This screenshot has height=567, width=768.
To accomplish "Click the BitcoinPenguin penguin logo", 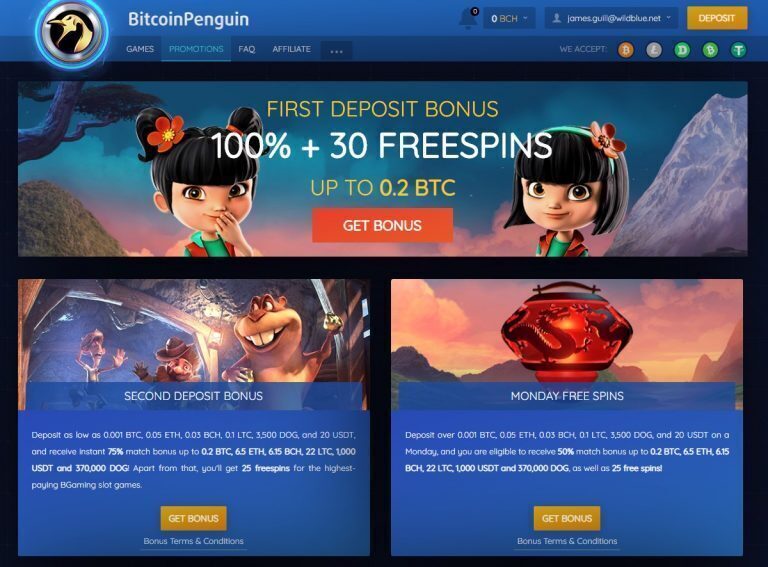I will point(72,32).
